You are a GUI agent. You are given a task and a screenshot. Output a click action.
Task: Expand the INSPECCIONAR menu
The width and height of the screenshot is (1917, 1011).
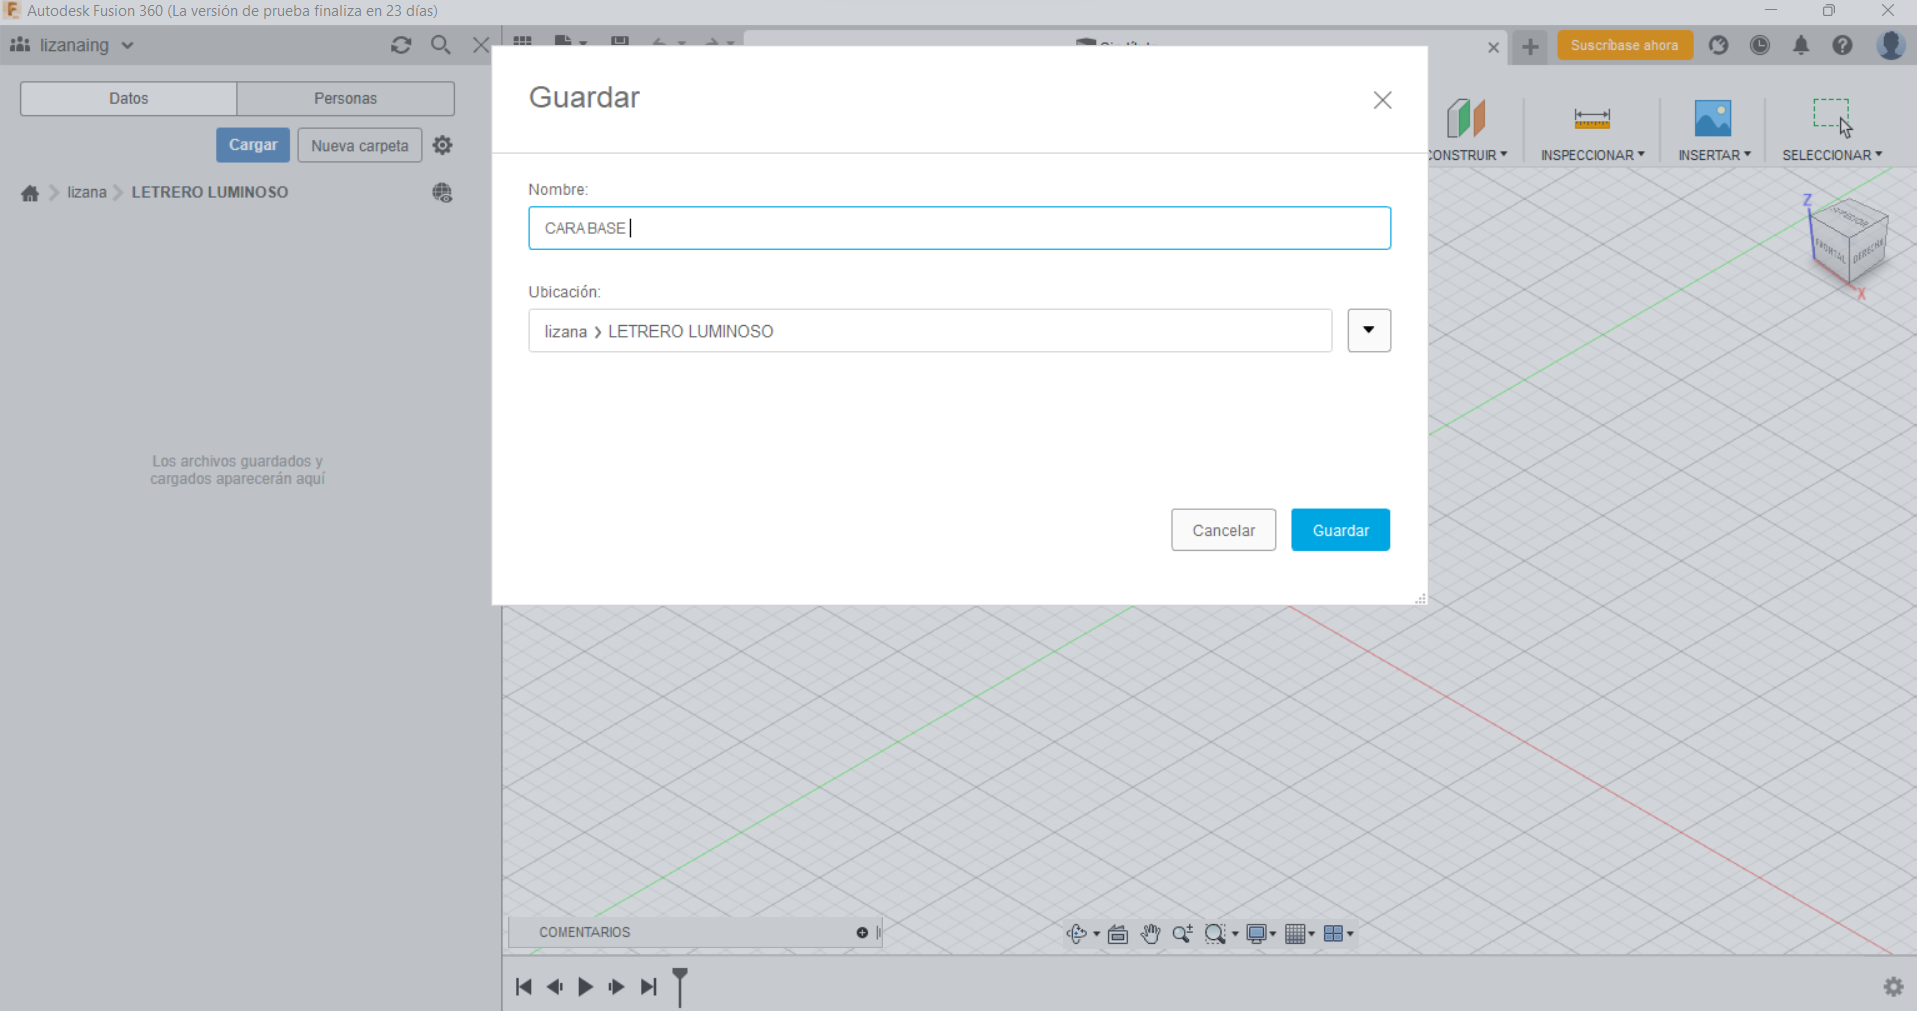[x=1592, y=155]
